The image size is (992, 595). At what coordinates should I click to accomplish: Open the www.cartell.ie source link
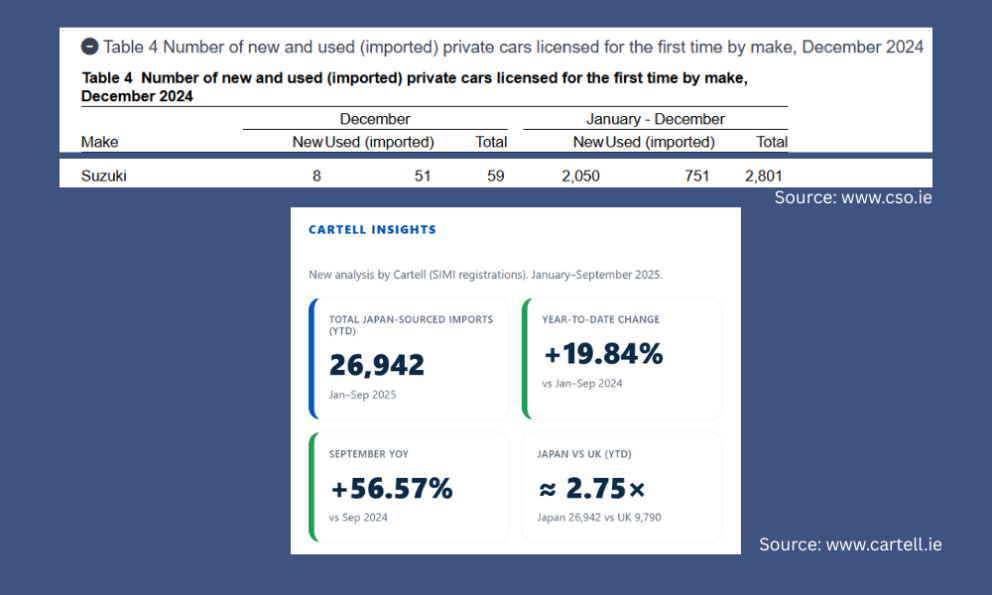pyautogui.click(x=850, y=544)
